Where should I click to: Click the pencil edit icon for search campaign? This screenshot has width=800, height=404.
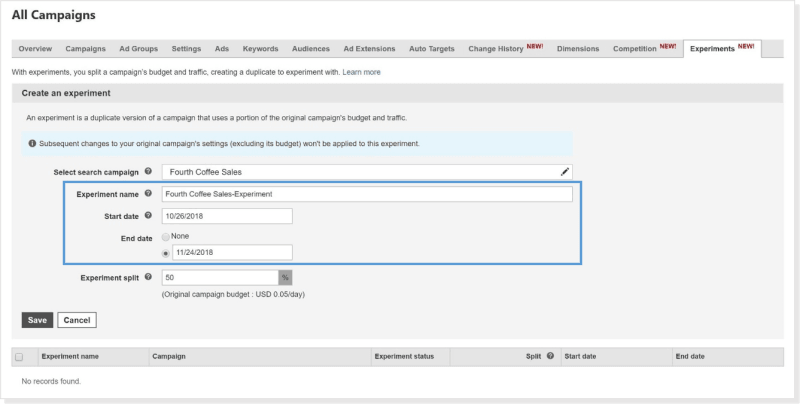[x=565, y=172]
